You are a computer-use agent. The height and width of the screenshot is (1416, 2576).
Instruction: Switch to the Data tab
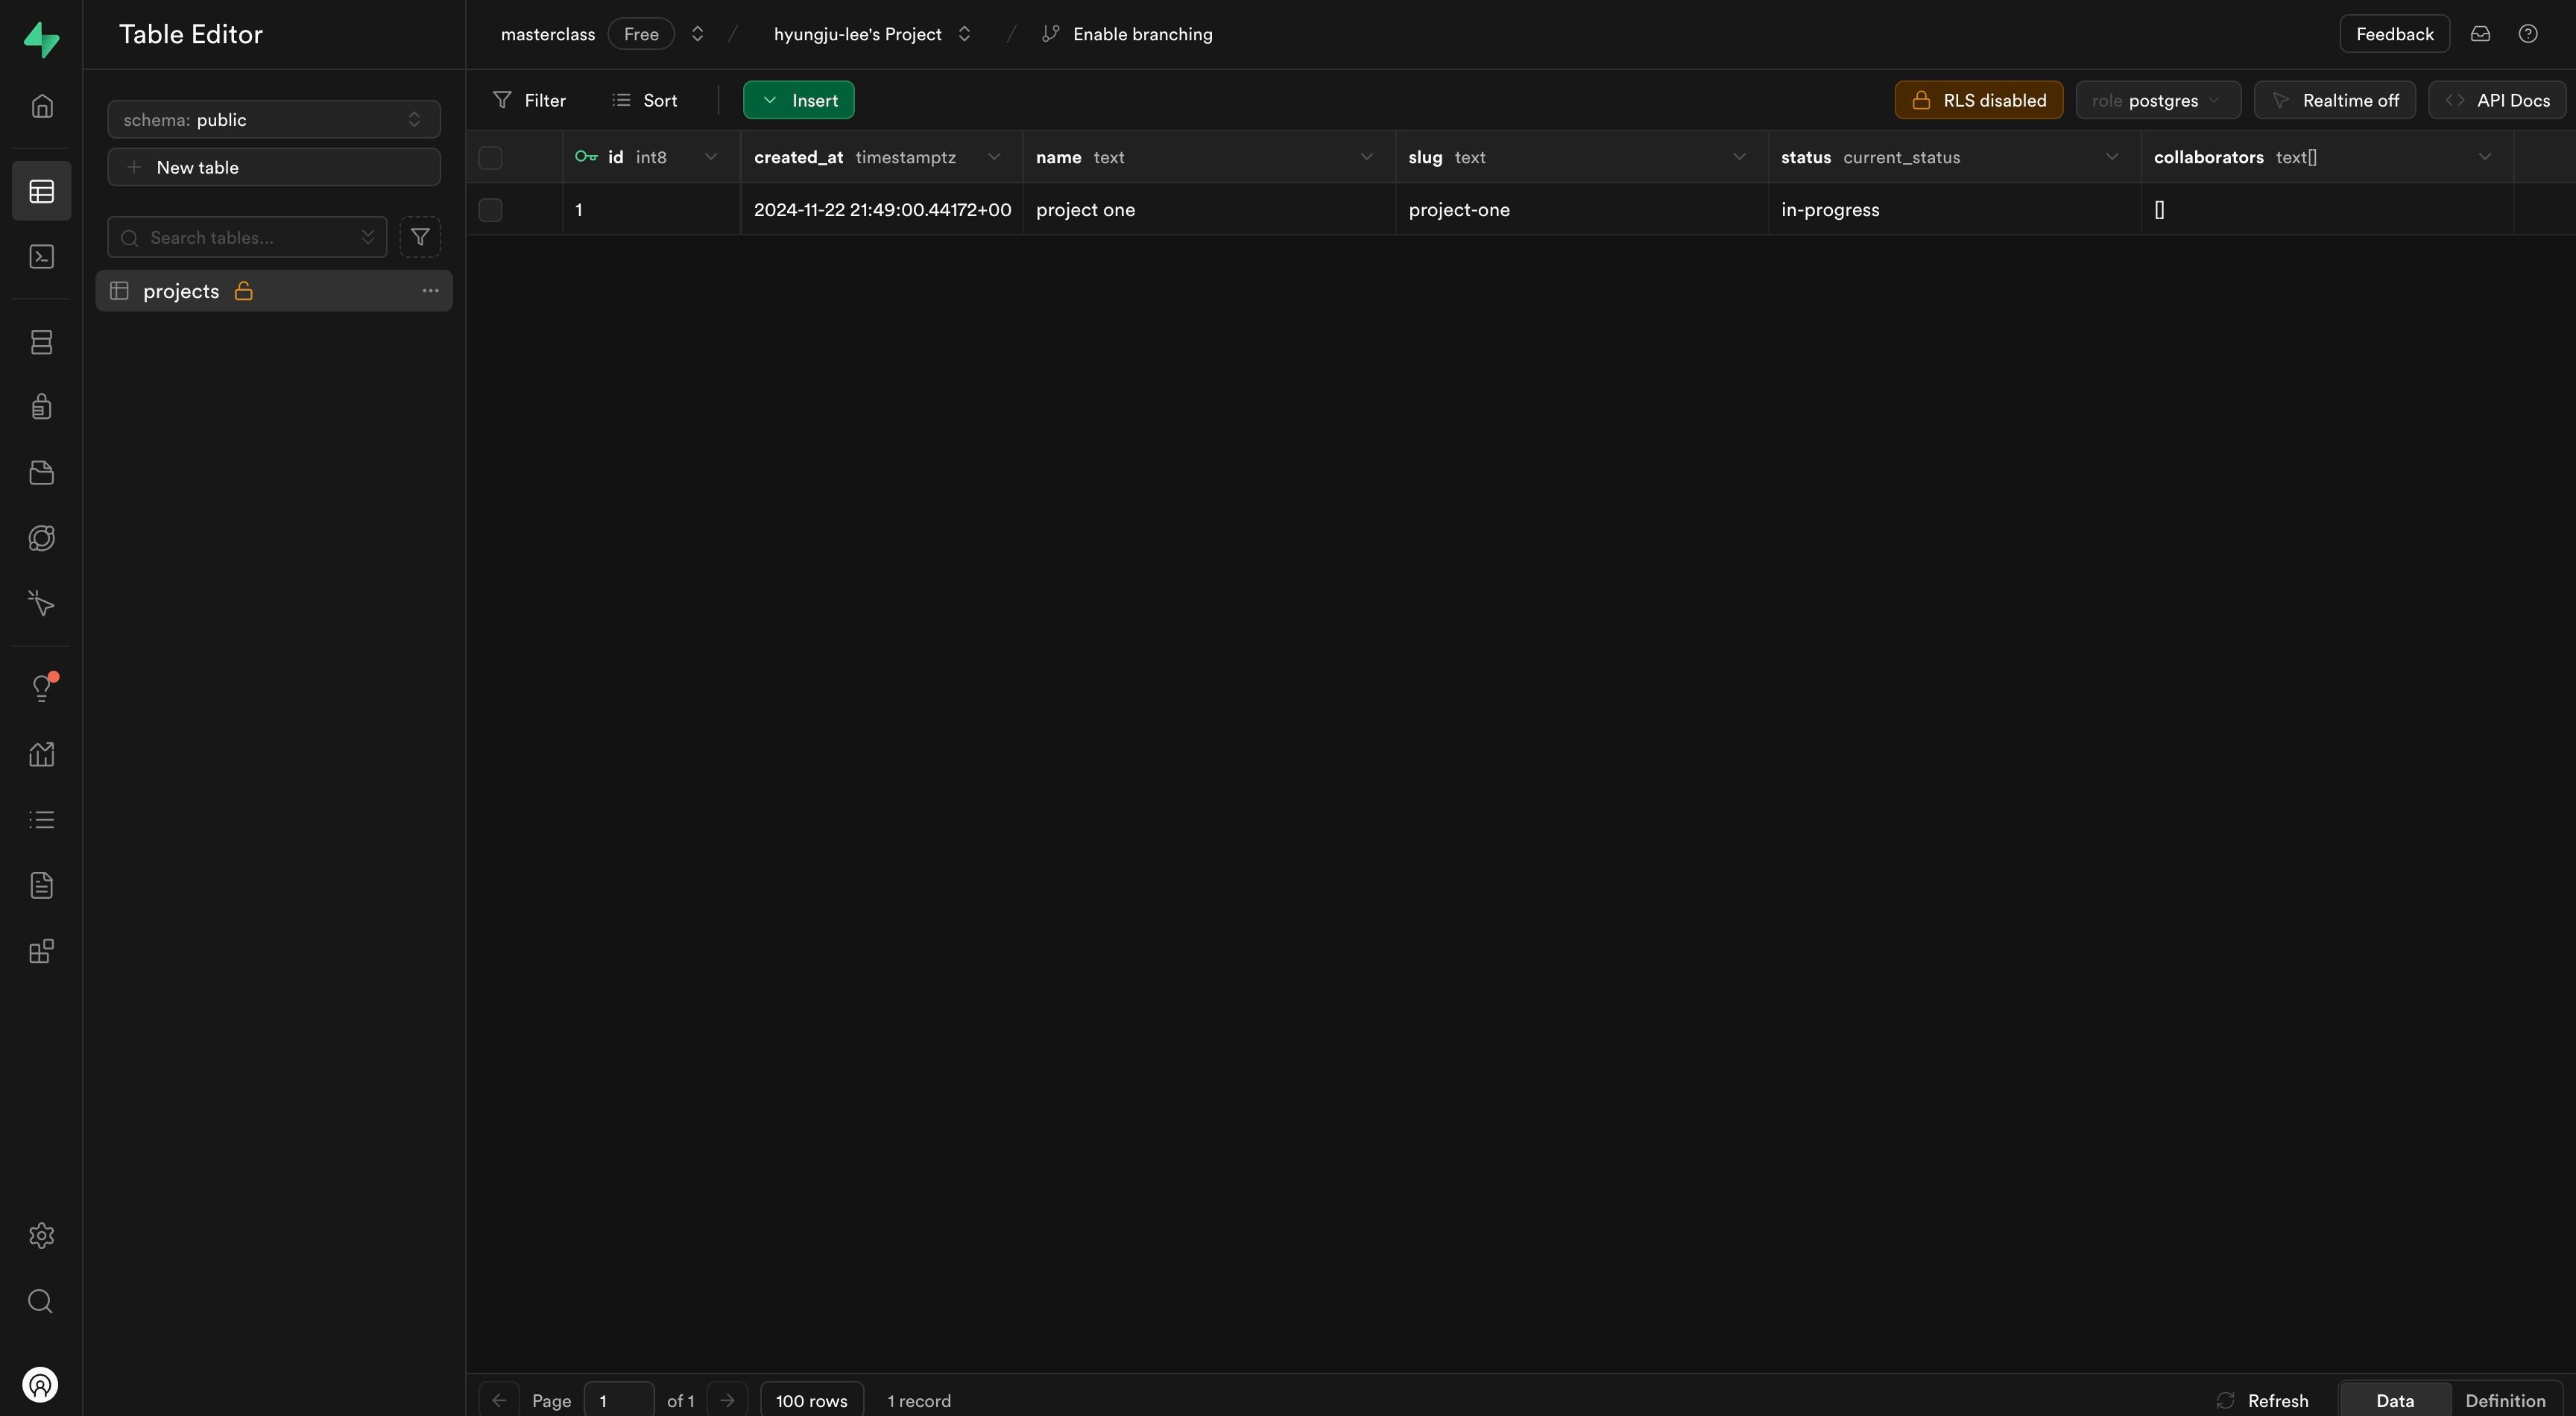[x=2395, y=1400]
